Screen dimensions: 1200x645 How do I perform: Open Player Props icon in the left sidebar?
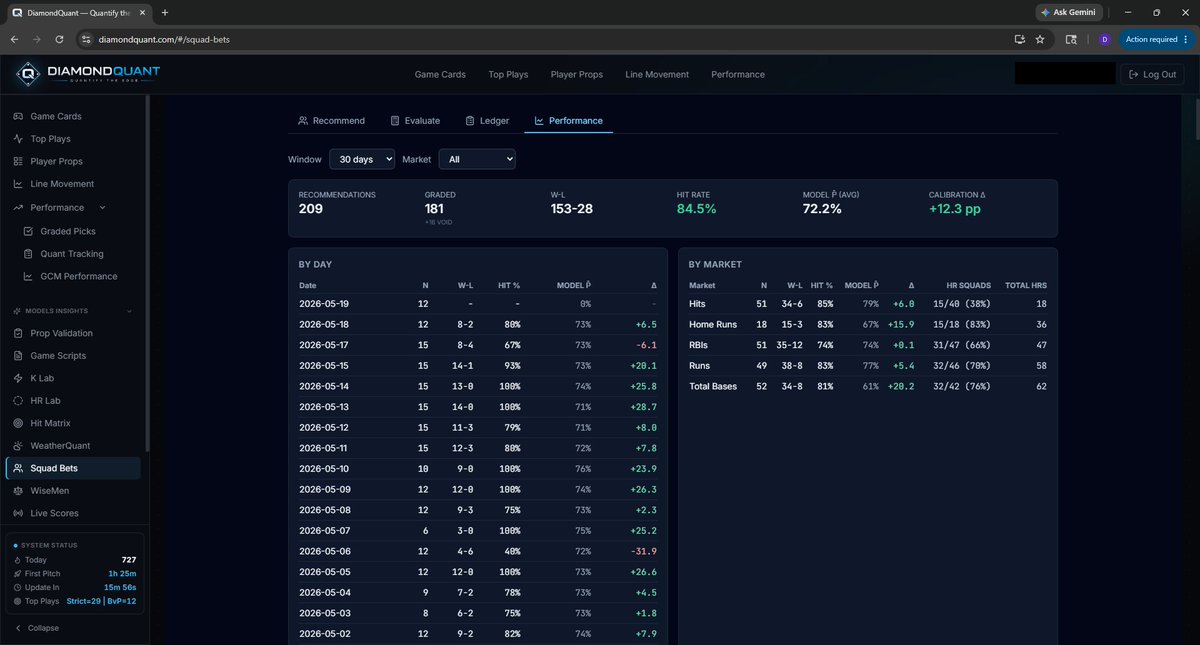click(x=18, y=161)
